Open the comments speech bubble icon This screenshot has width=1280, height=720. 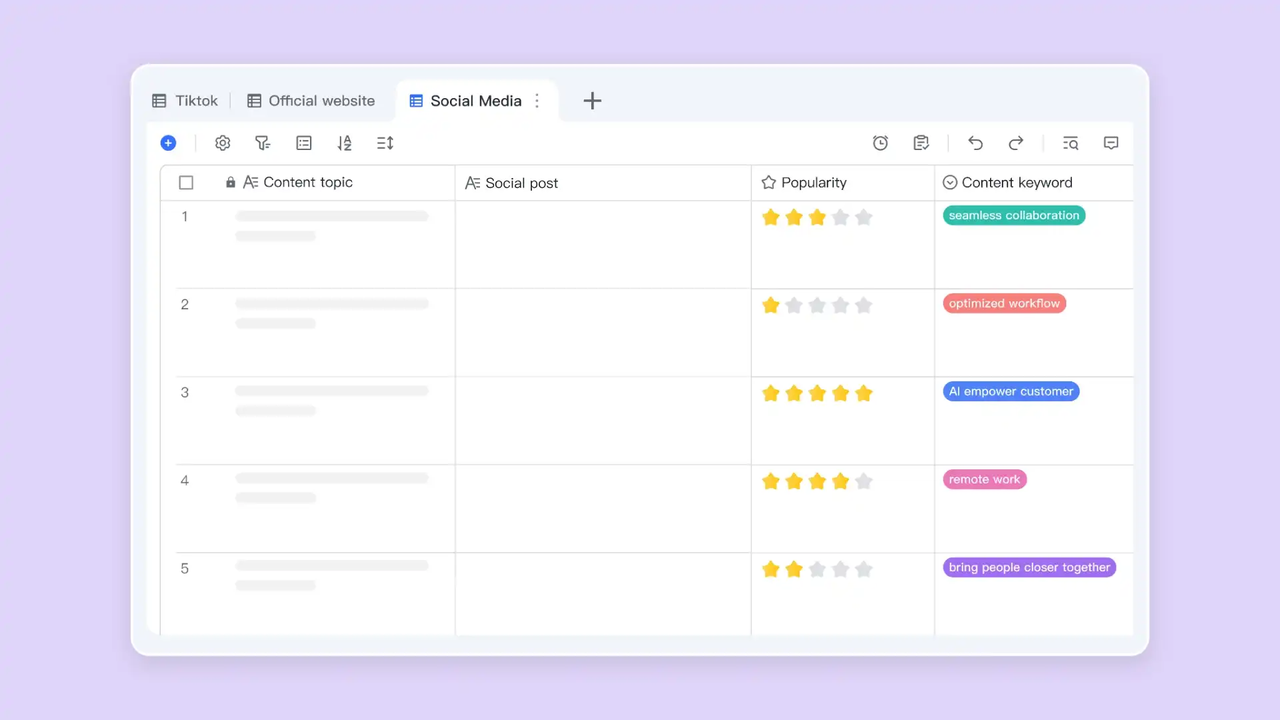pos(1111,143)
